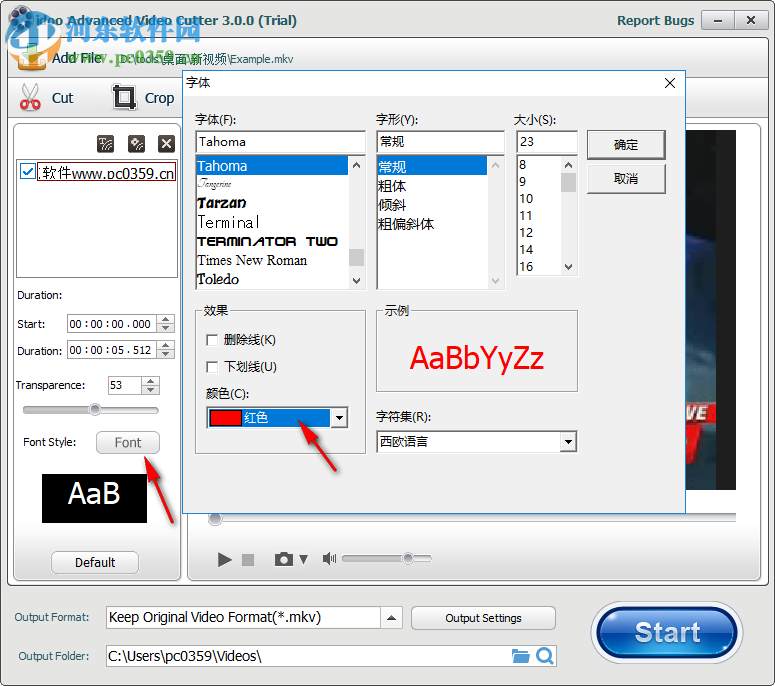Open the output folder using the magnifier icon
This screenshot has width=775, height=686.
point(545,656)
